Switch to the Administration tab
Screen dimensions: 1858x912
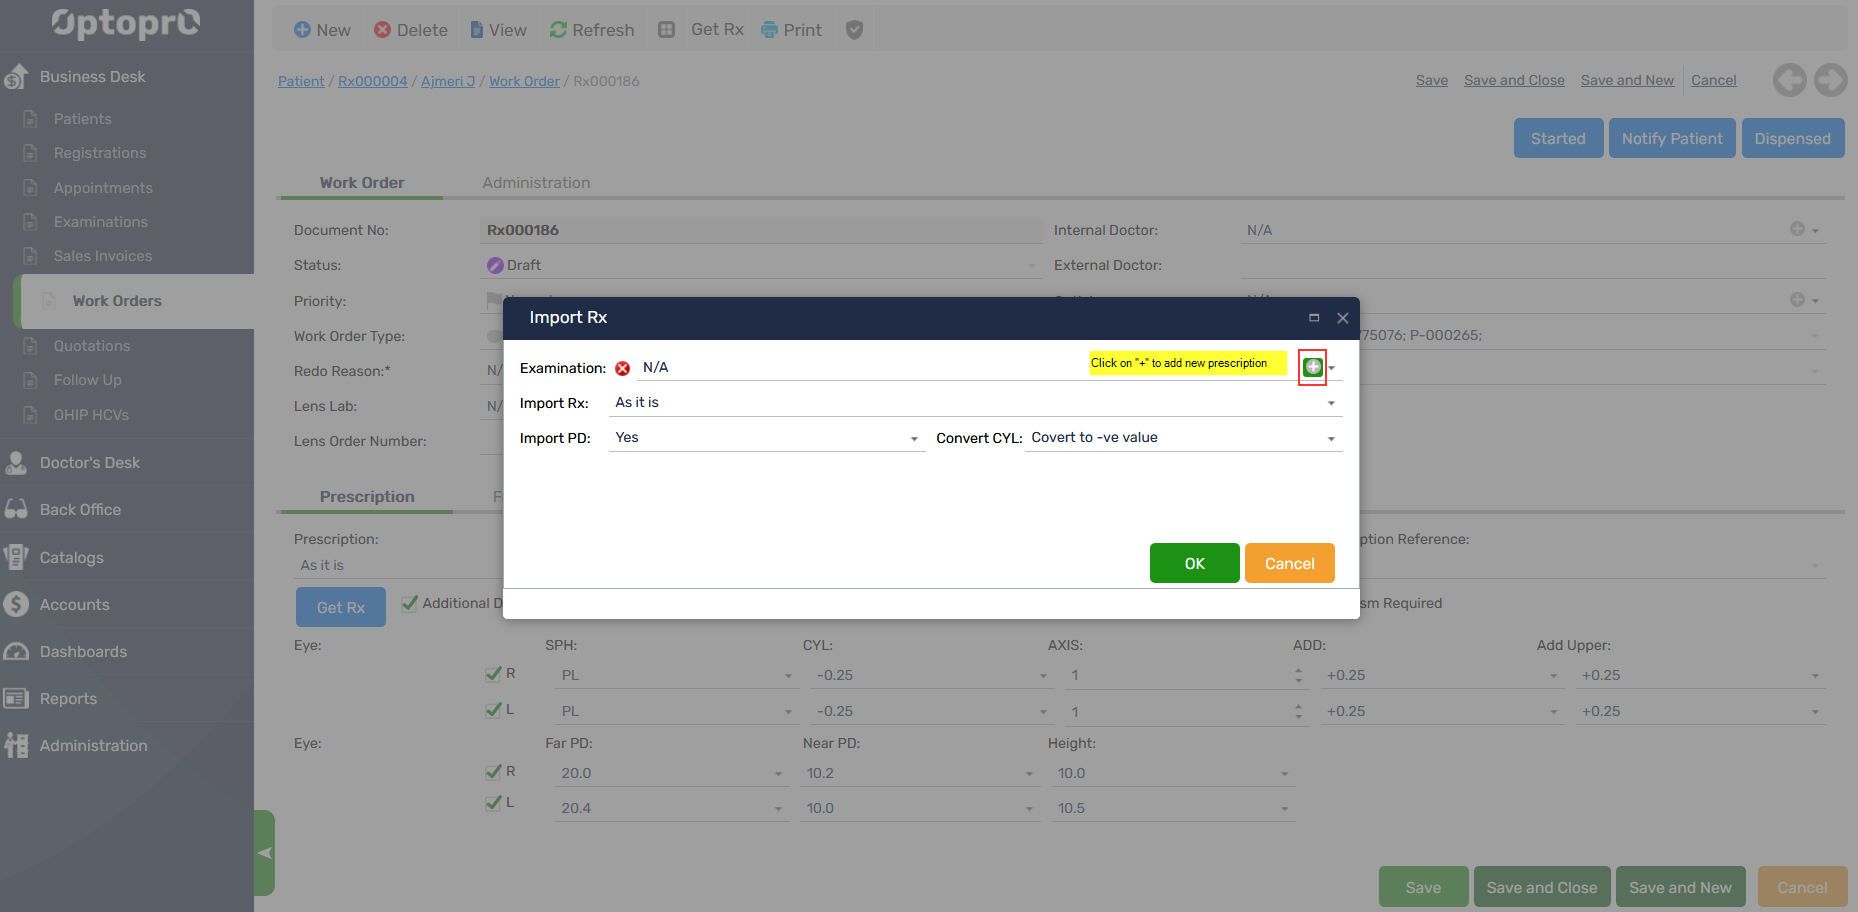(536, 183)
